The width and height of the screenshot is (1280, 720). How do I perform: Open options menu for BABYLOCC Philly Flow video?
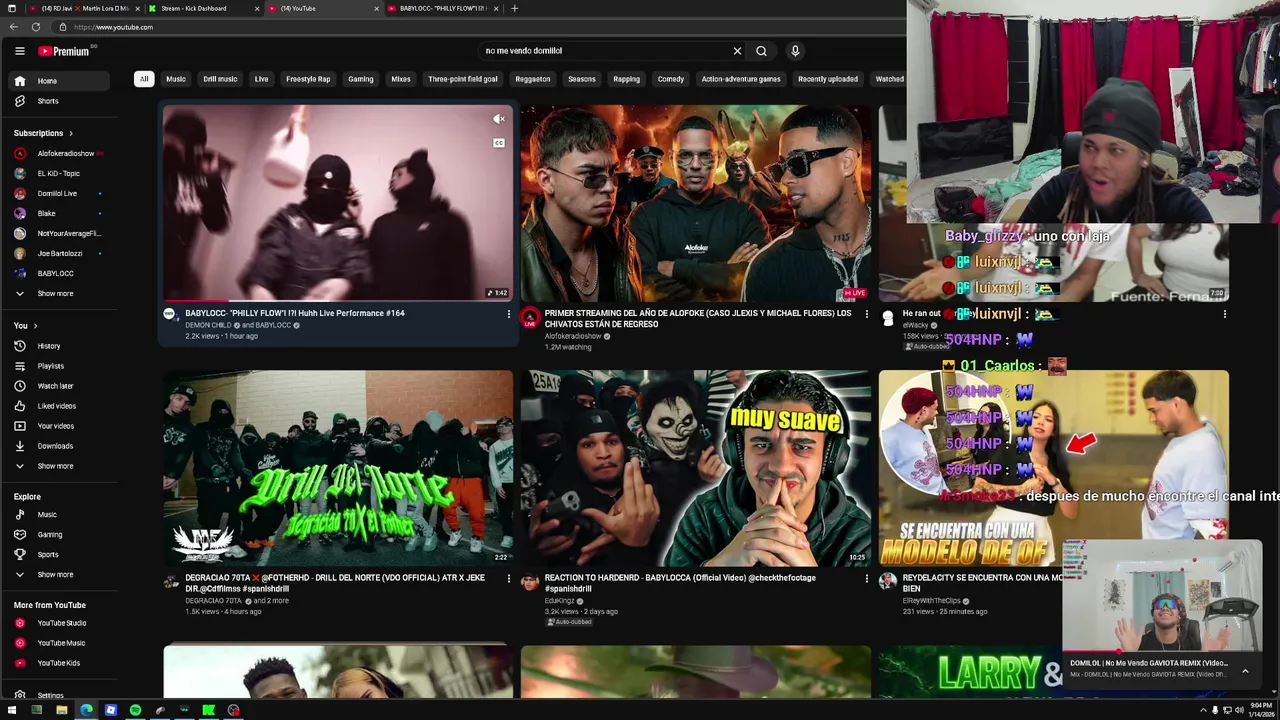click(x=508, y=314)
